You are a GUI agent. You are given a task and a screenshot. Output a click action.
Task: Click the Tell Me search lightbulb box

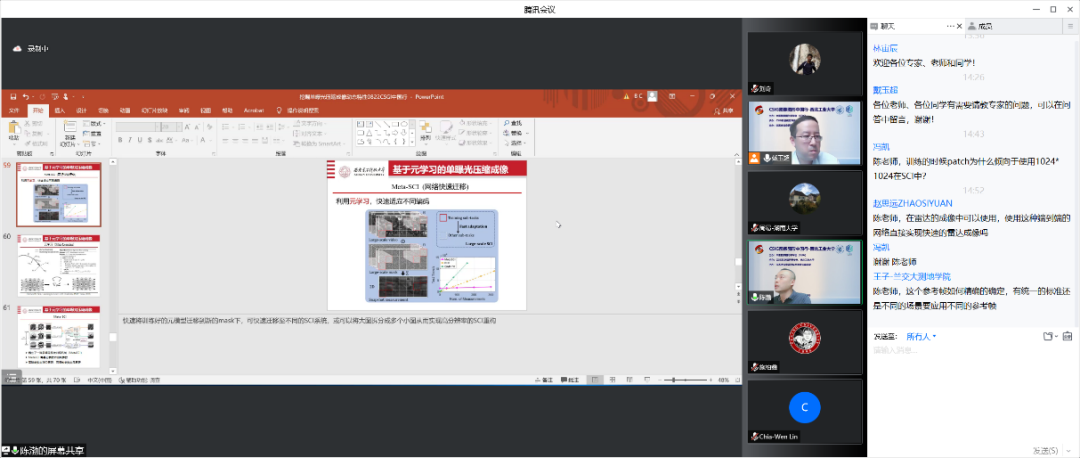(298, 110)
